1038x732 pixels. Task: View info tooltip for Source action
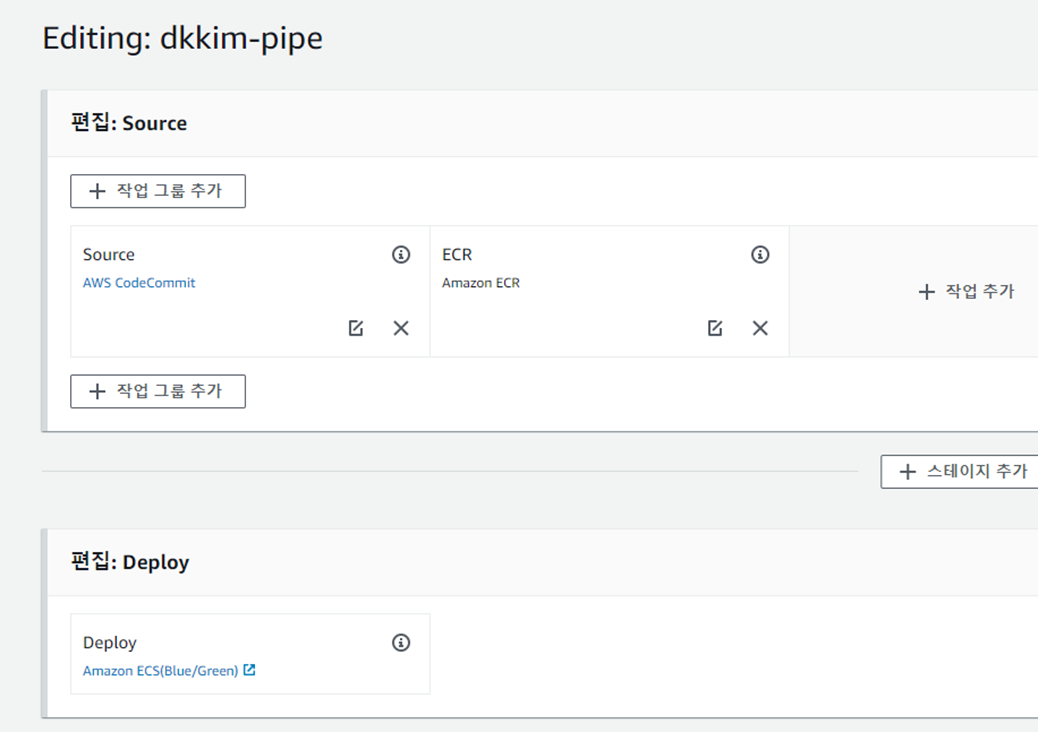pyautogui.click(x=401, y=255)
